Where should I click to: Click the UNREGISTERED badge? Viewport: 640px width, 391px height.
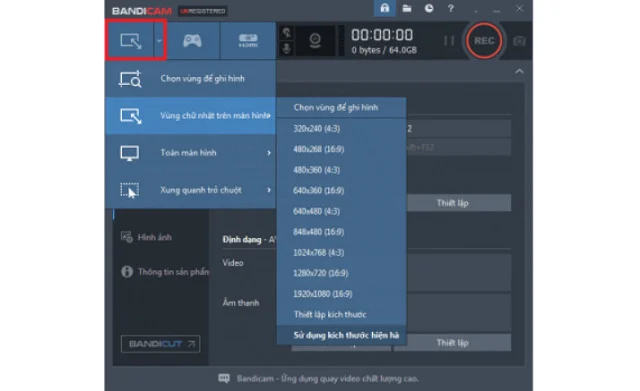pos(203,11)
